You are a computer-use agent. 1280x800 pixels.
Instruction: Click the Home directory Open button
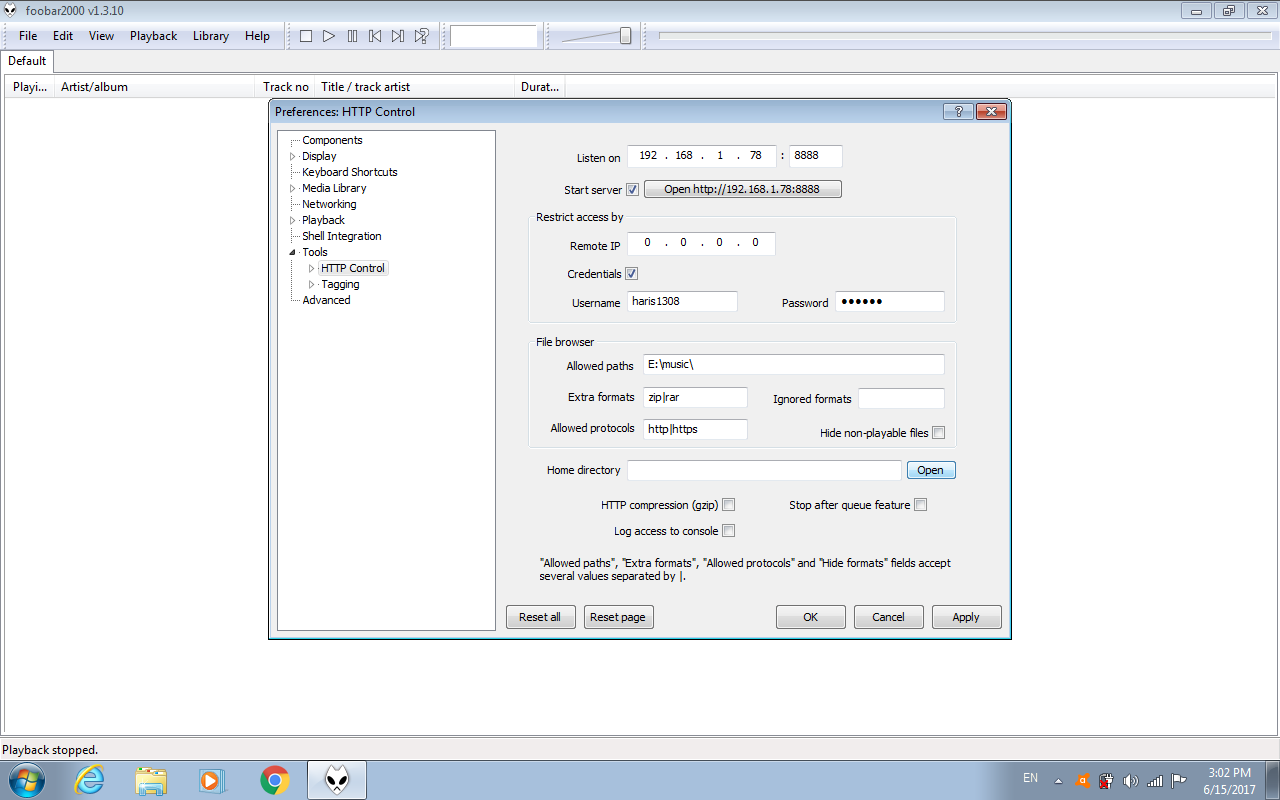pyautogui.click(x=931, y=470)
